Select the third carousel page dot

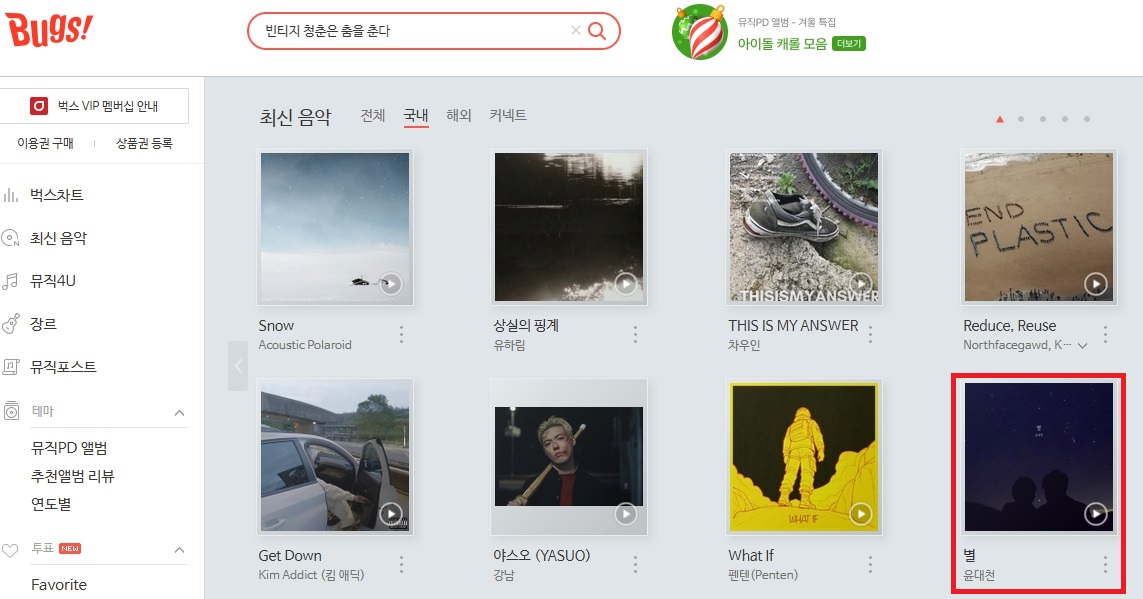(x=1043, y=119)
